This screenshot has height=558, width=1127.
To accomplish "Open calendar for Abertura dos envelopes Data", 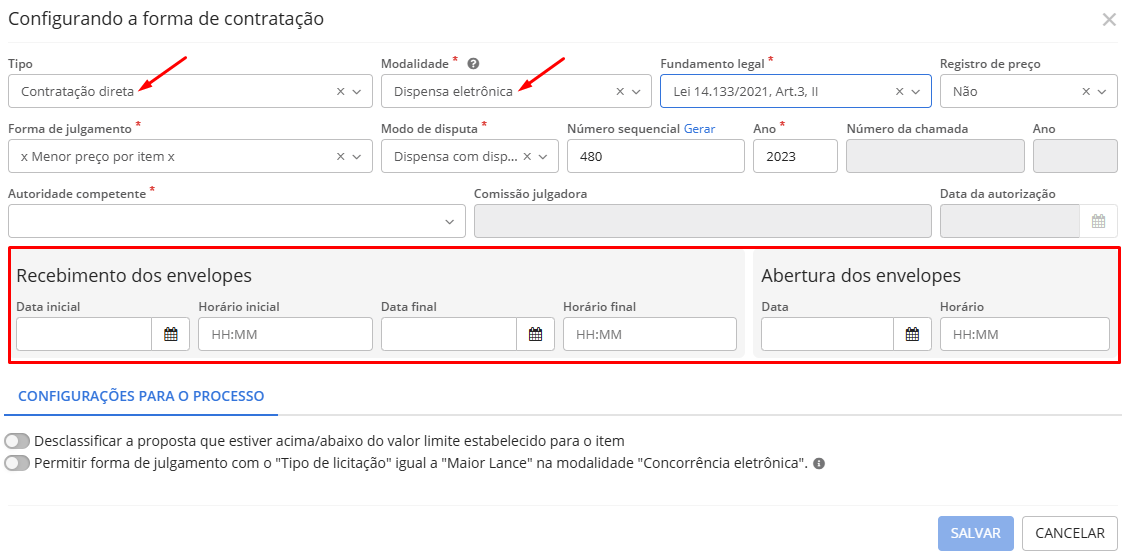I will pyautogui.click(x=912, y=334).
